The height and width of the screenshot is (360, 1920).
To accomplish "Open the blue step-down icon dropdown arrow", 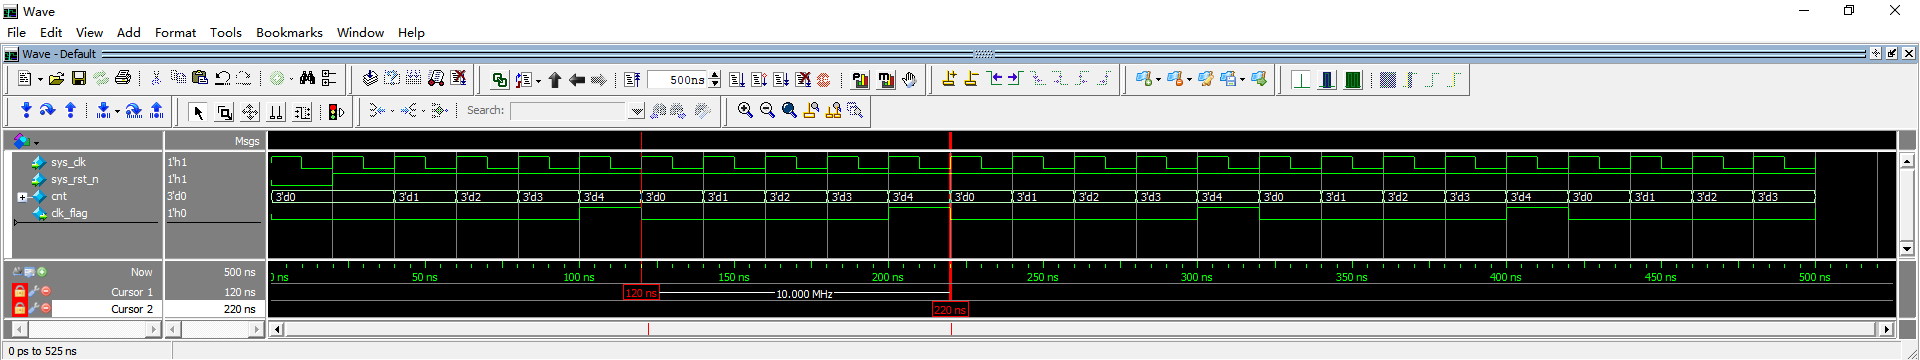I will 117,111.
